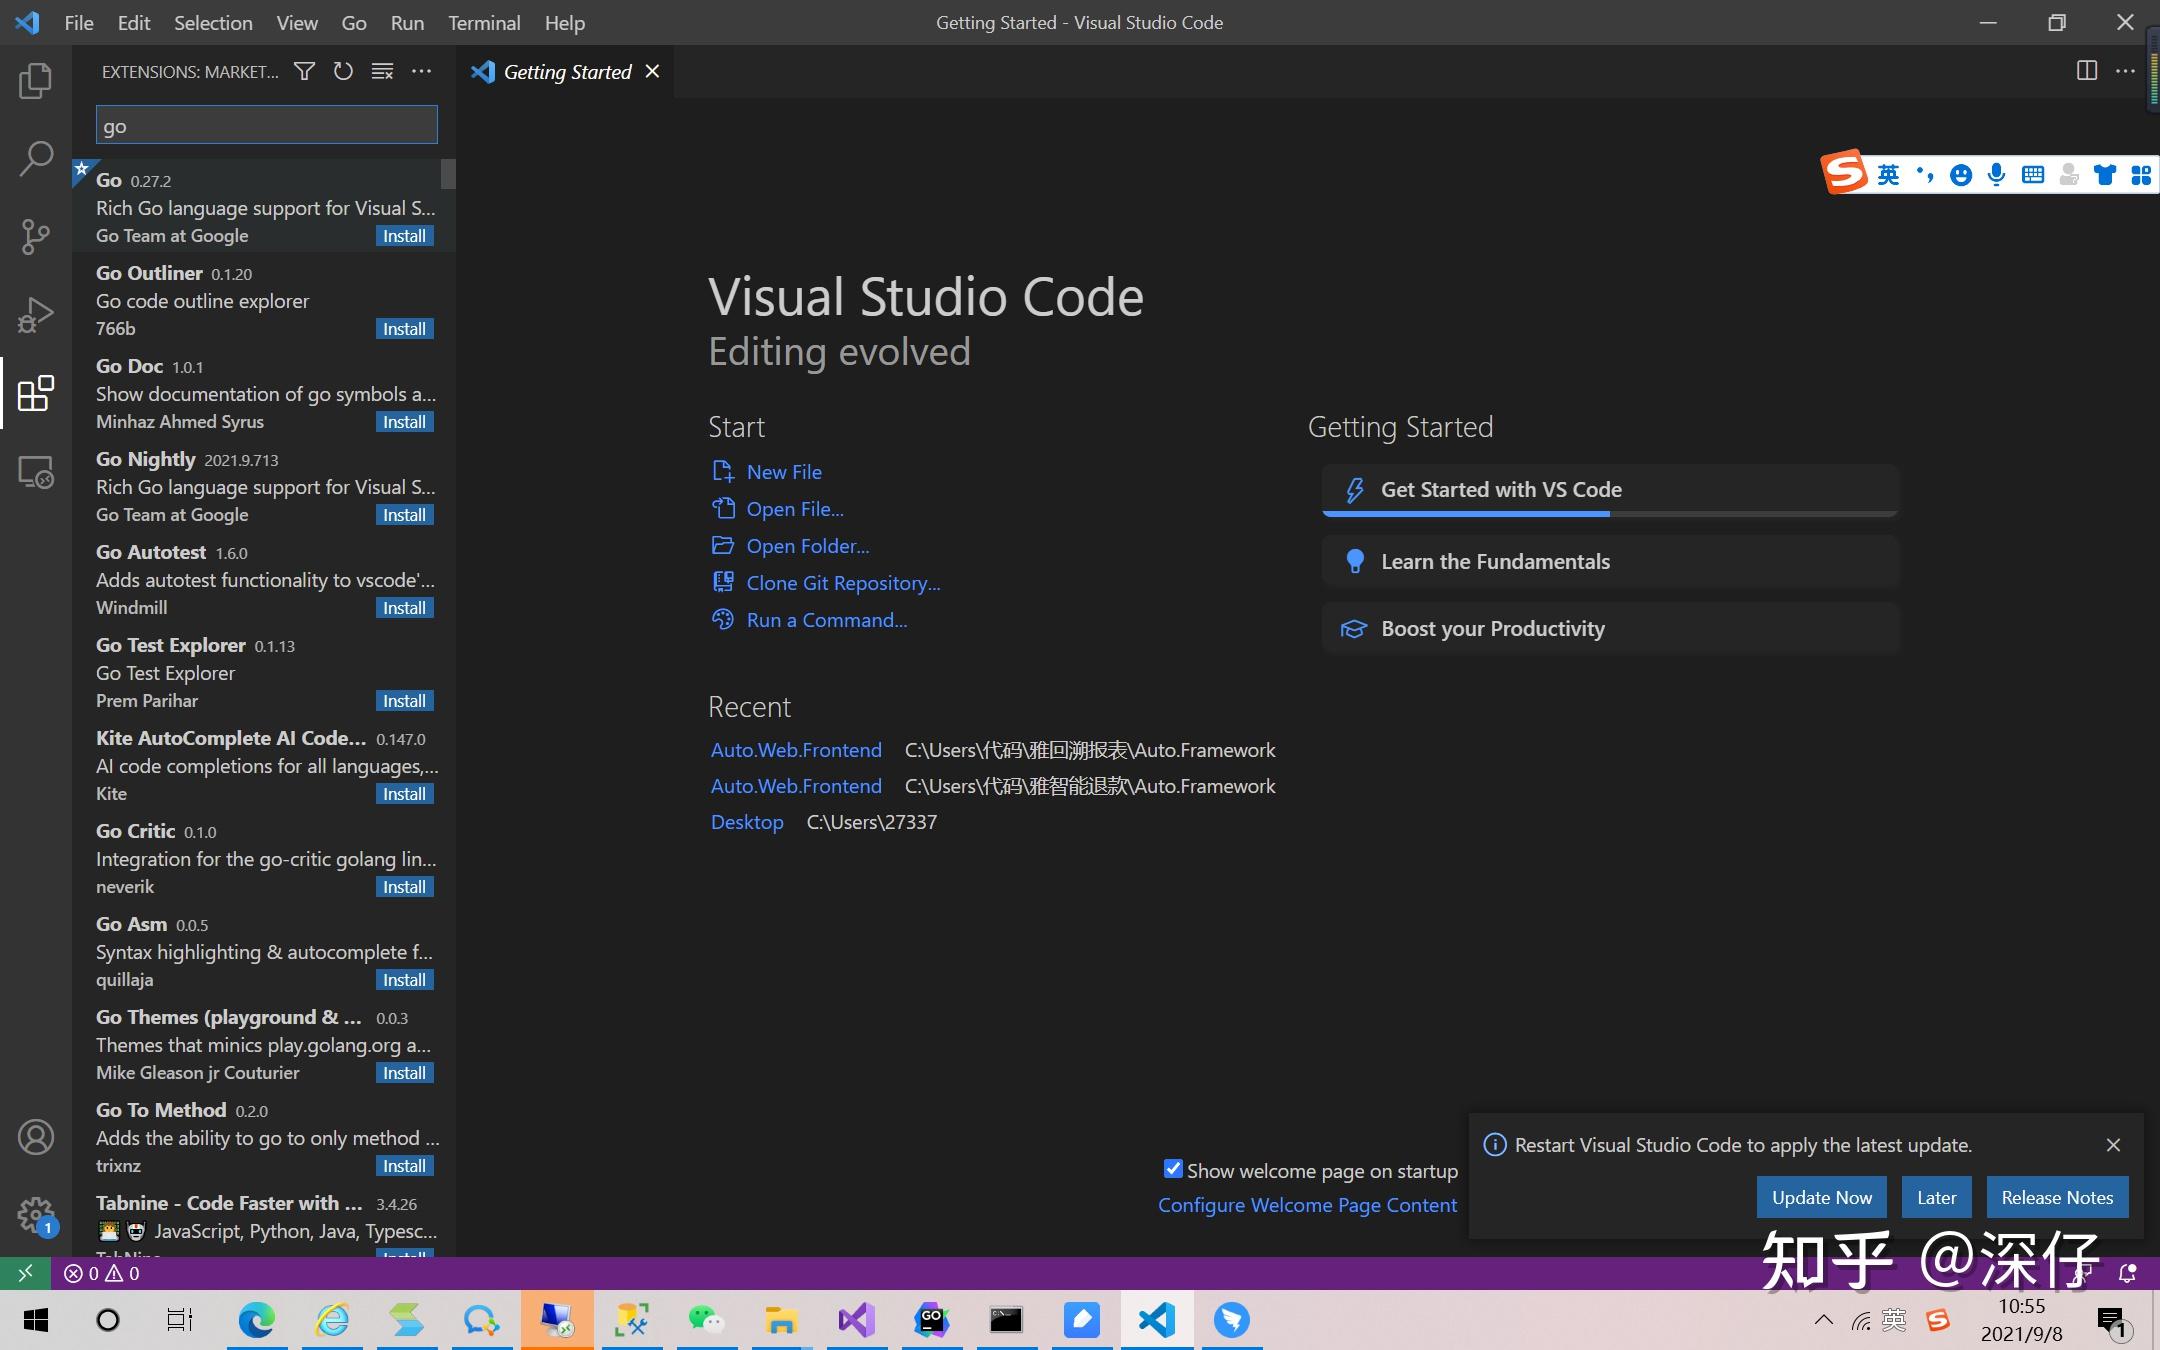Viewport: 2160px width, 1350px height.
Task: Clear the extensions search results
Action: [382, 71]
